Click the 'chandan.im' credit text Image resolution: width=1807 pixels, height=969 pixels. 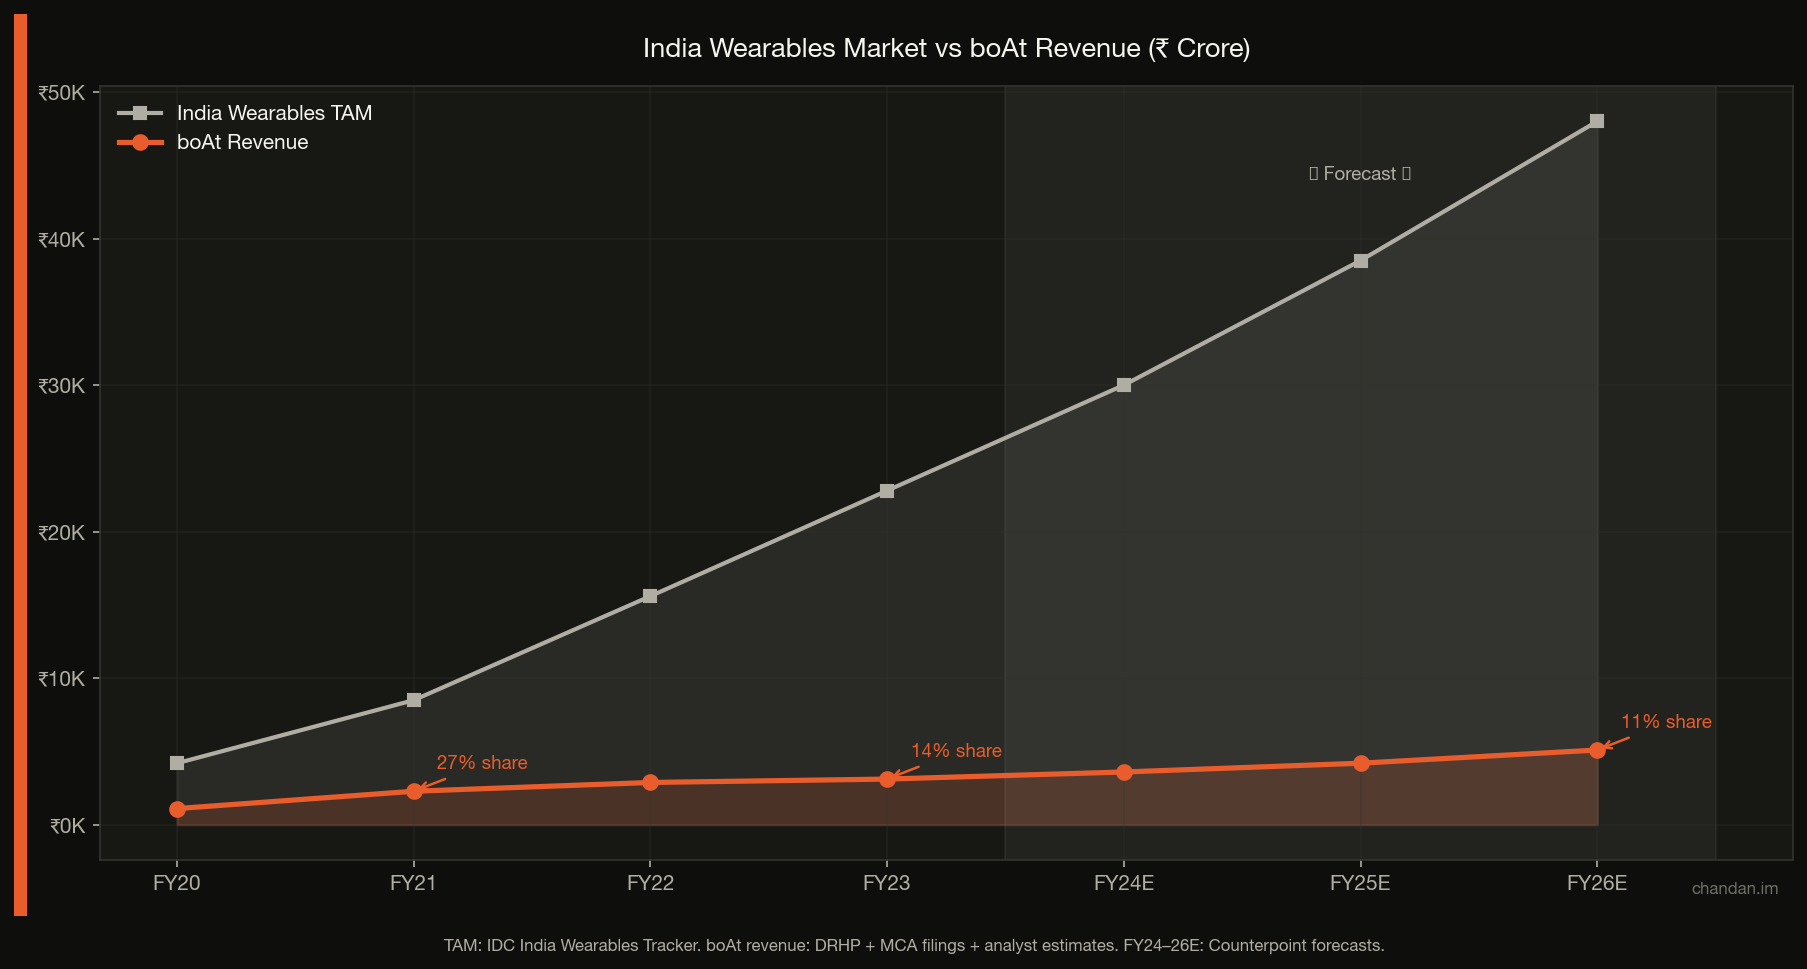point(1735,888)
